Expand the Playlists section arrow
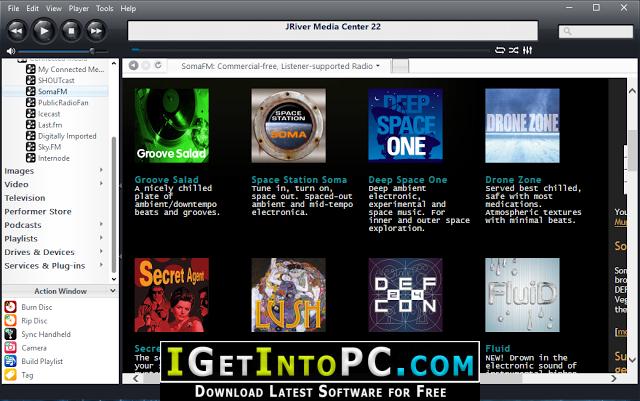 point(101,238)
